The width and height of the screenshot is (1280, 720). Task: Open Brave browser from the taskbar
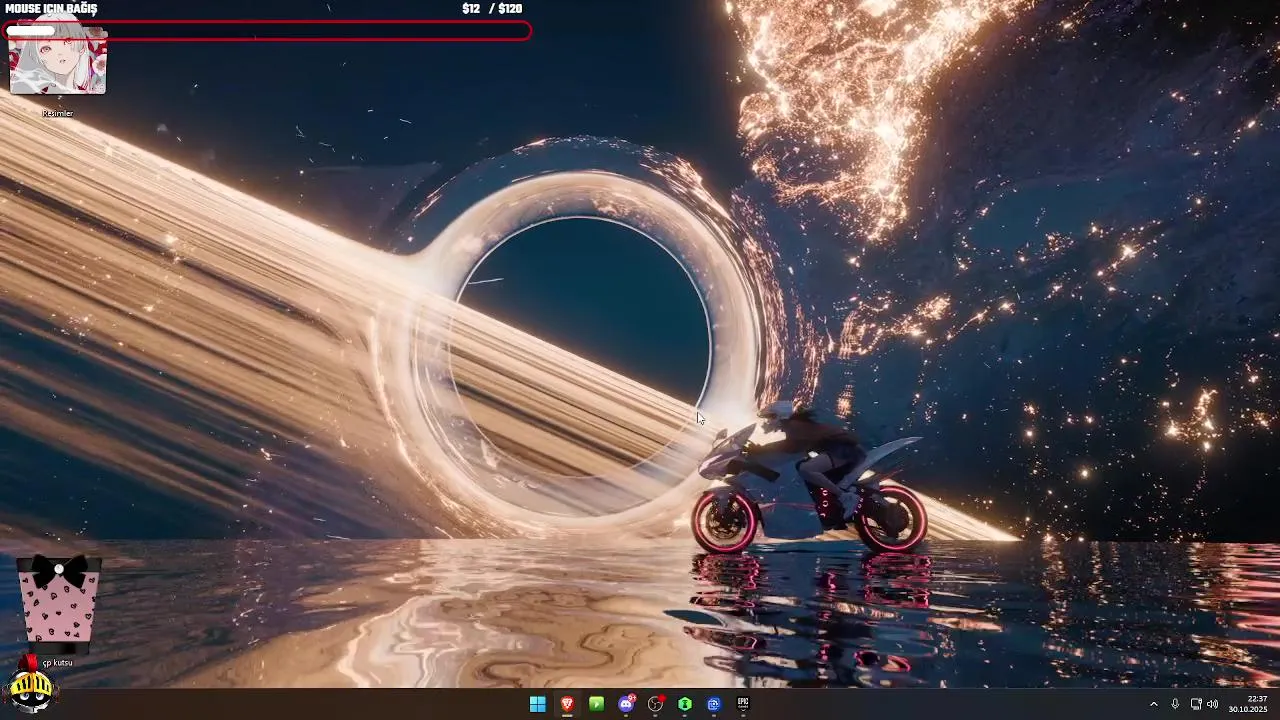coord(567,704)
